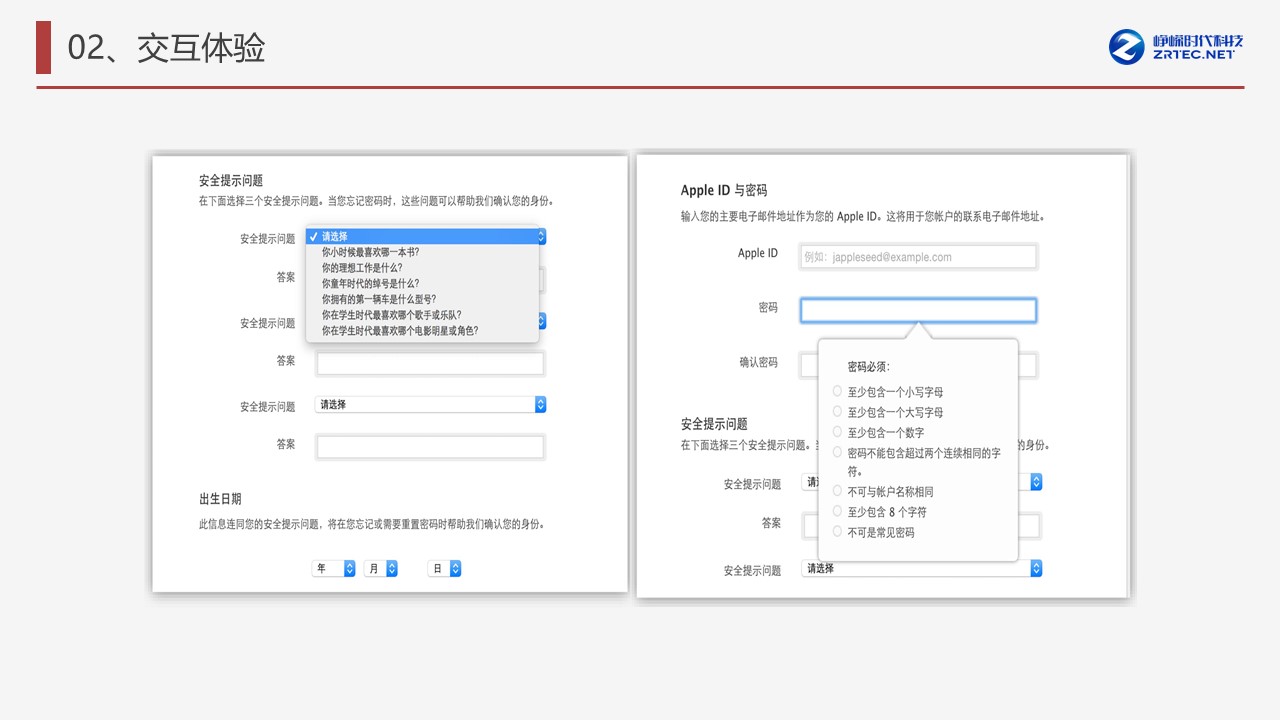This screenshot has height=720, width=1280.
Task: Click the blue arrows on the year dropdown
Action: tap(349, 568)
